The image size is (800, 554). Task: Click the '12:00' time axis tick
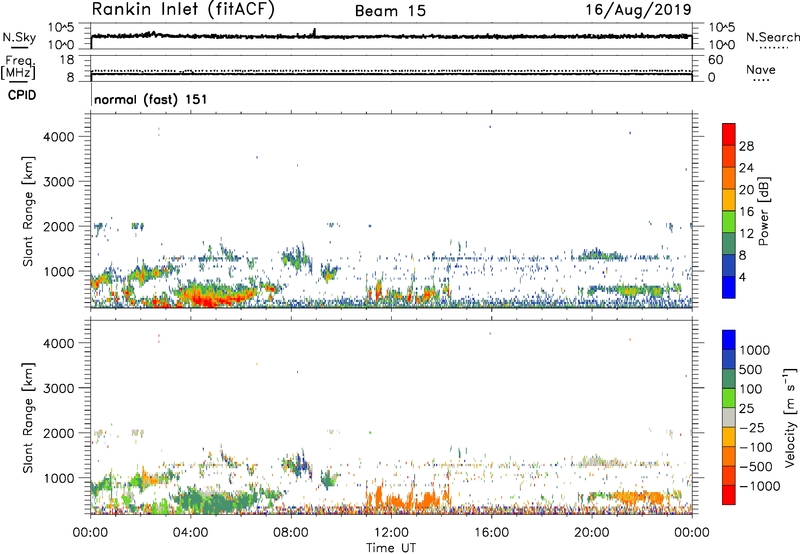pos(391,533)
